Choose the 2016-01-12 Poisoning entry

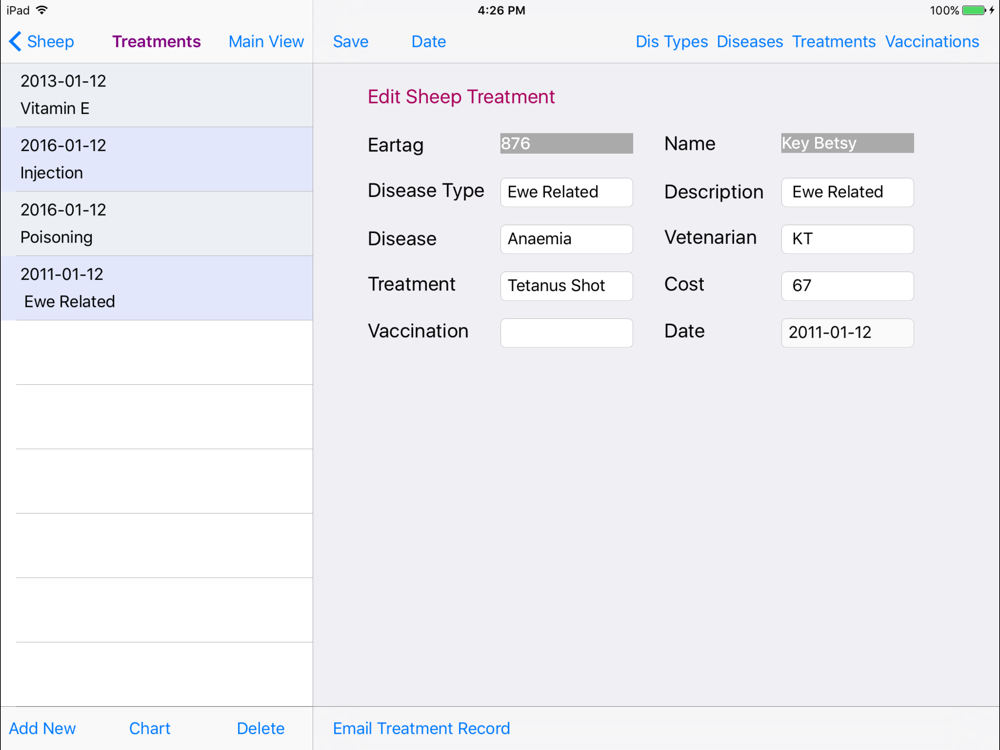(x=157, y=224)
